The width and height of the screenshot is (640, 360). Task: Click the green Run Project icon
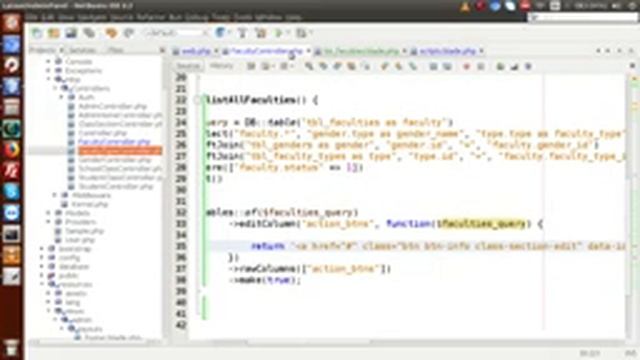coord(279,33)
